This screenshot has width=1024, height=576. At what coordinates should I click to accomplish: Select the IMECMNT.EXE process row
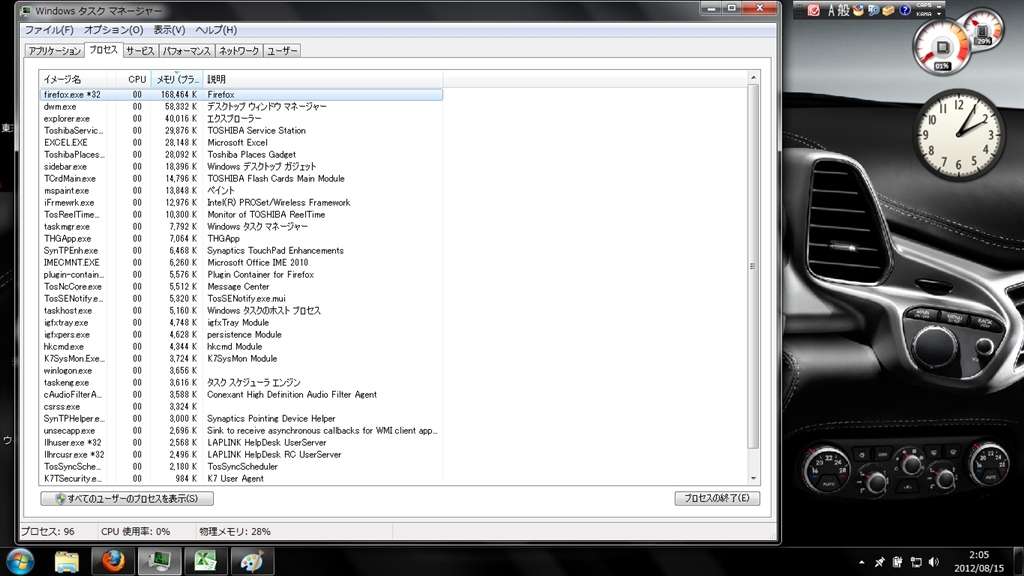241,263
